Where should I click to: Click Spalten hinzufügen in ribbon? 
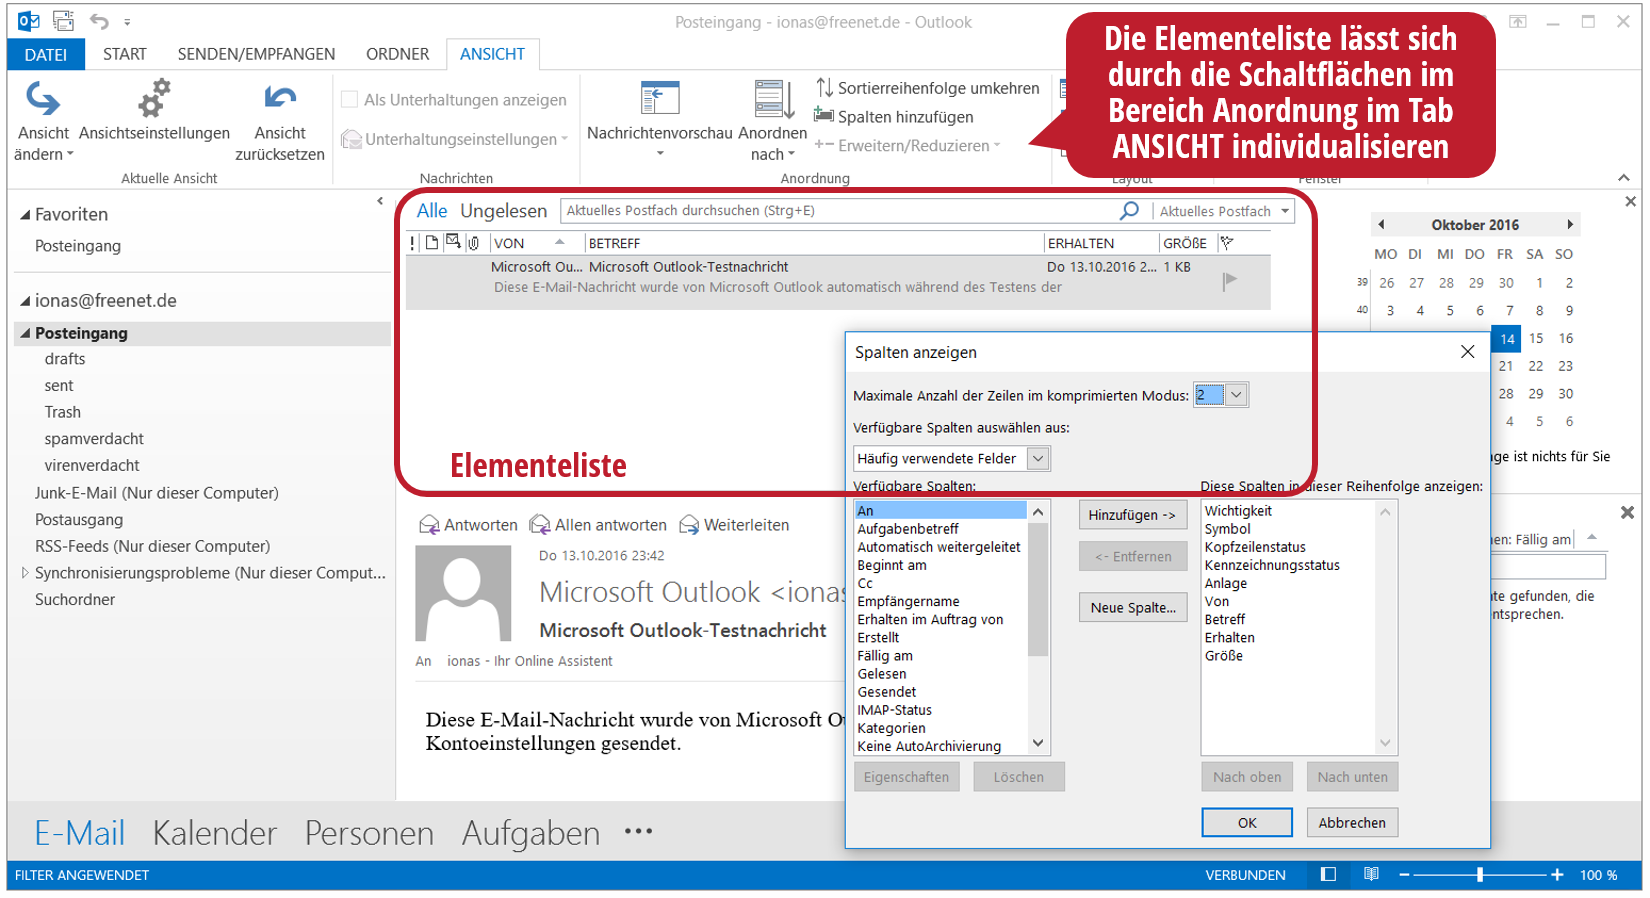[894, 116]
